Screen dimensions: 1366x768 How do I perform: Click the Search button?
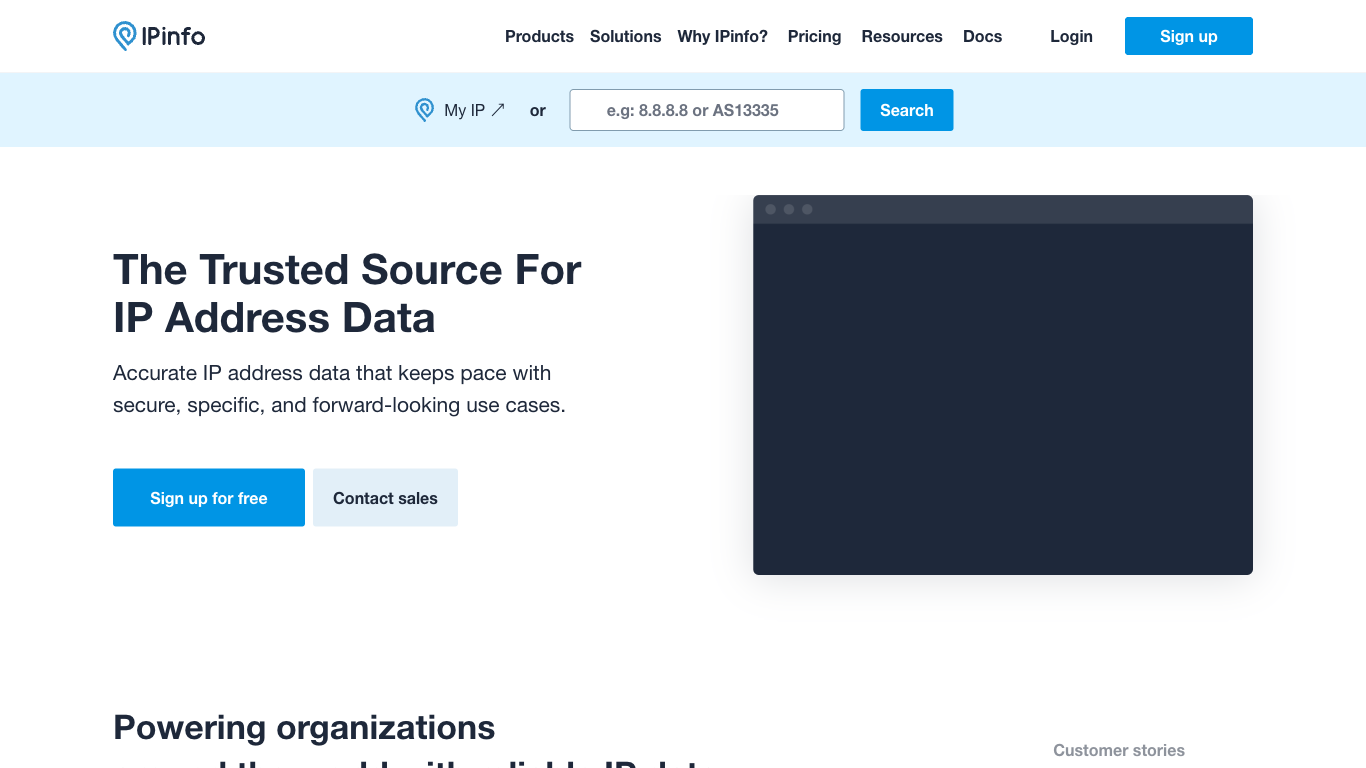click(x=906, y=110)
